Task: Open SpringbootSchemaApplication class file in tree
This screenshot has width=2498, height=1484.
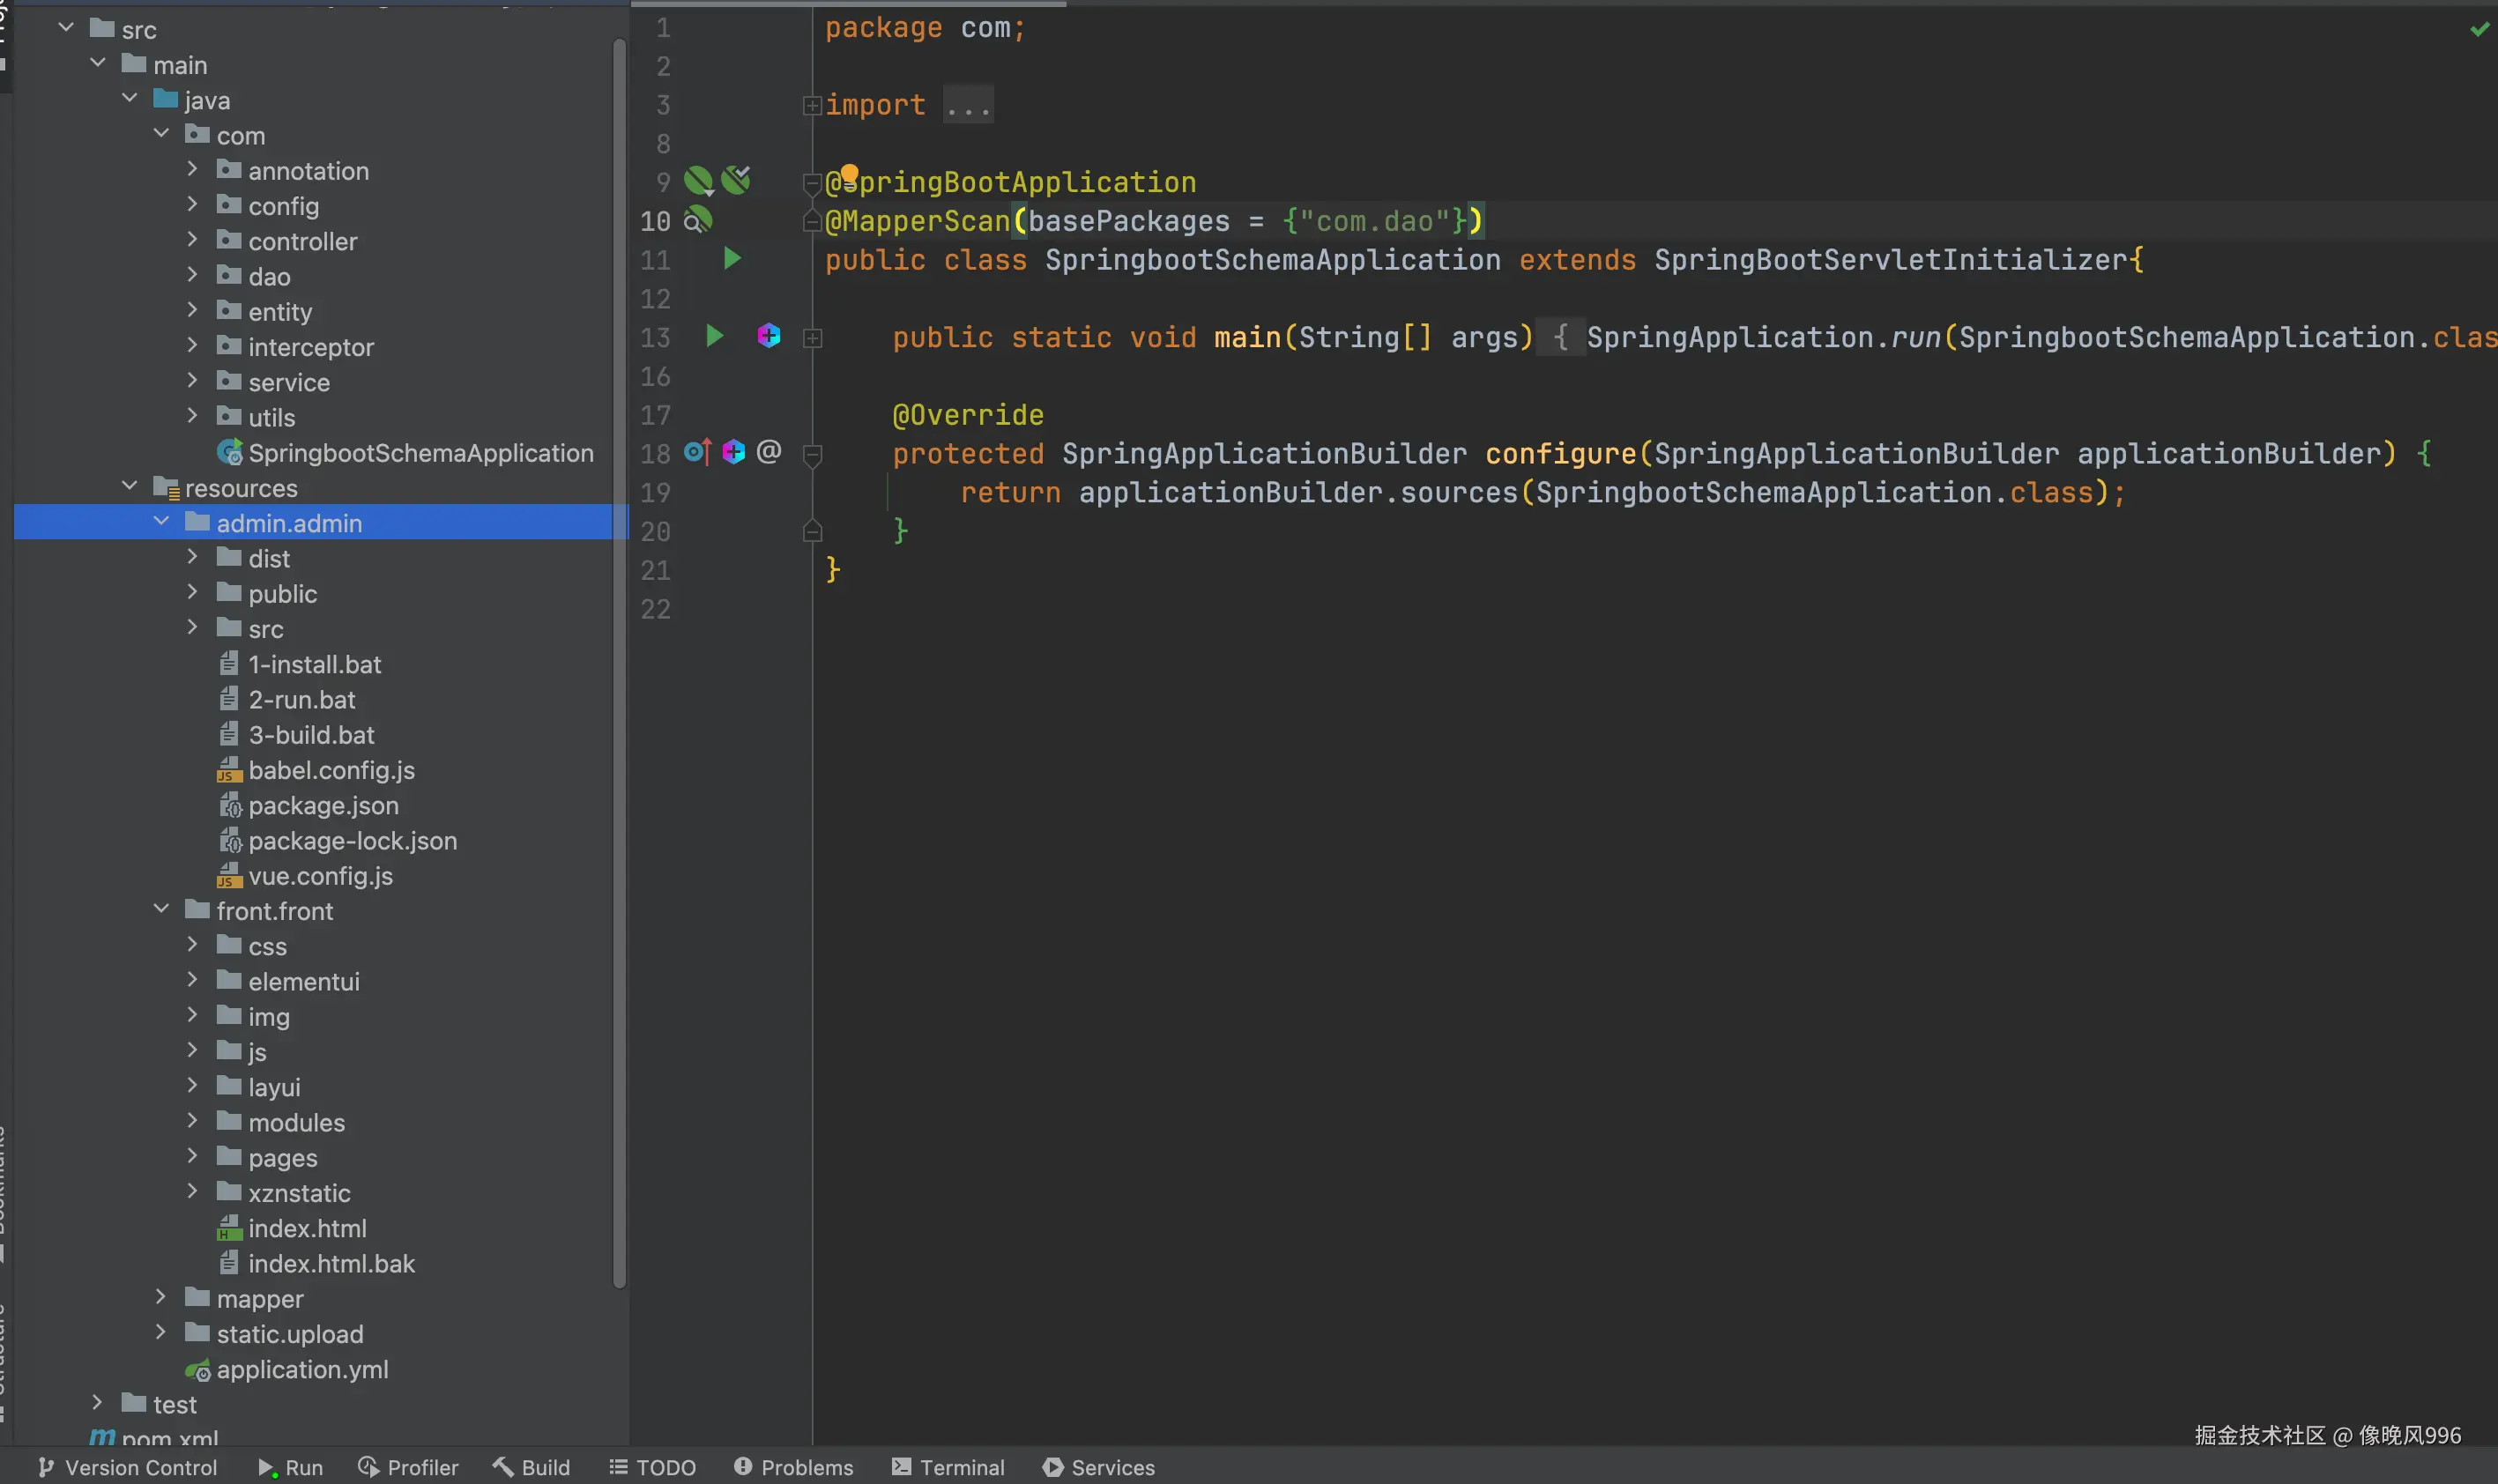Action: (420, 453)
